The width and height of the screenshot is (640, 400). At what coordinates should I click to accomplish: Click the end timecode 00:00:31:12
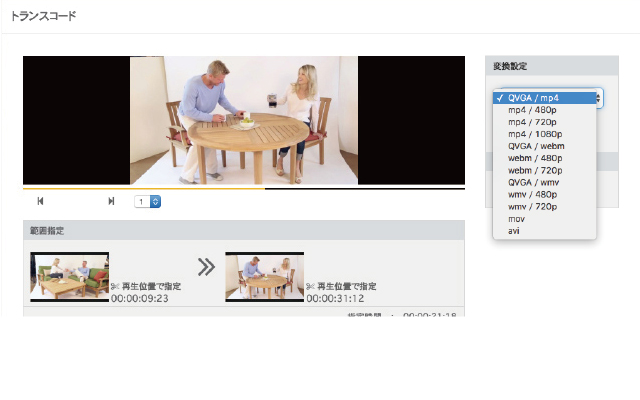click(335, 299)
